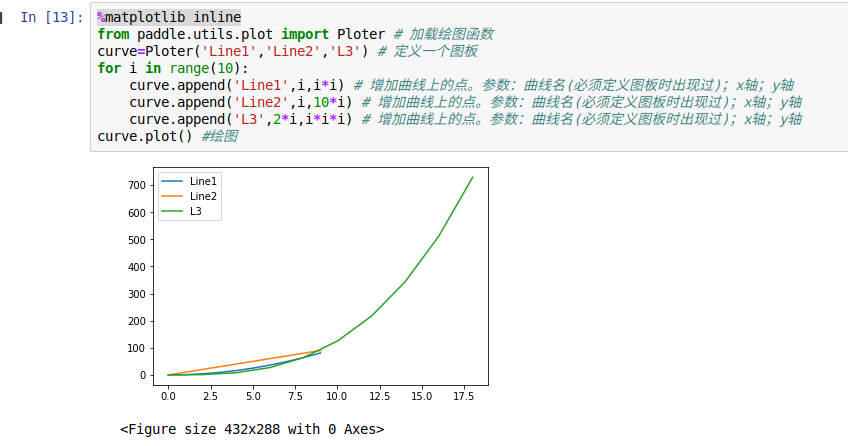Click the y-axis label 300
The height and width of the screenshot is (446, 848).
tap(137, 294)
